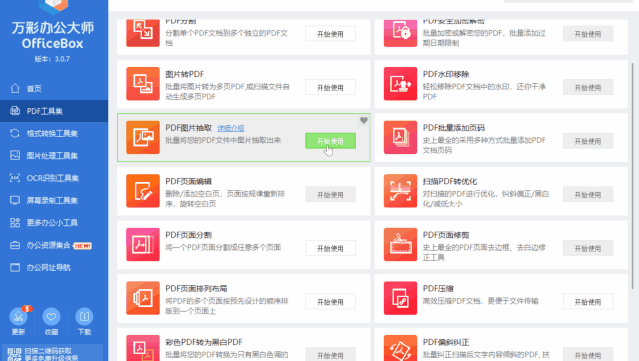Favorite PDF图片抽取 with the heart icon
The image size is (639, 361).
click(x=364, y=120)
